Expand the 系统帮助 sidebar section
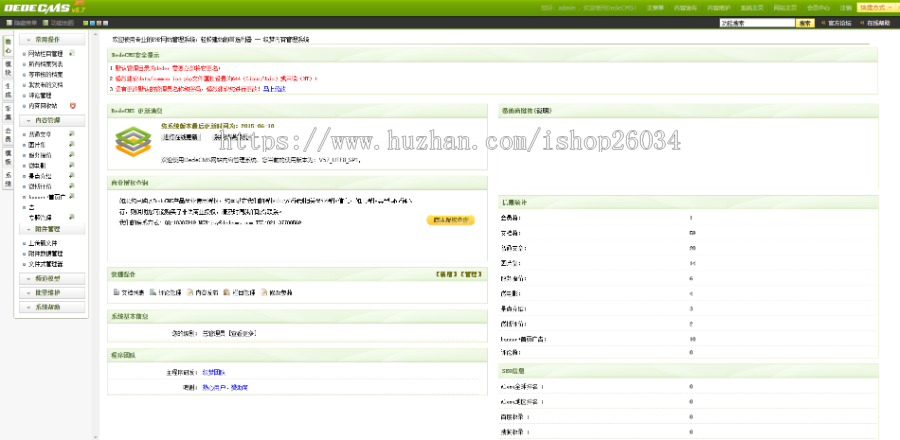 [x=52, y=307]
